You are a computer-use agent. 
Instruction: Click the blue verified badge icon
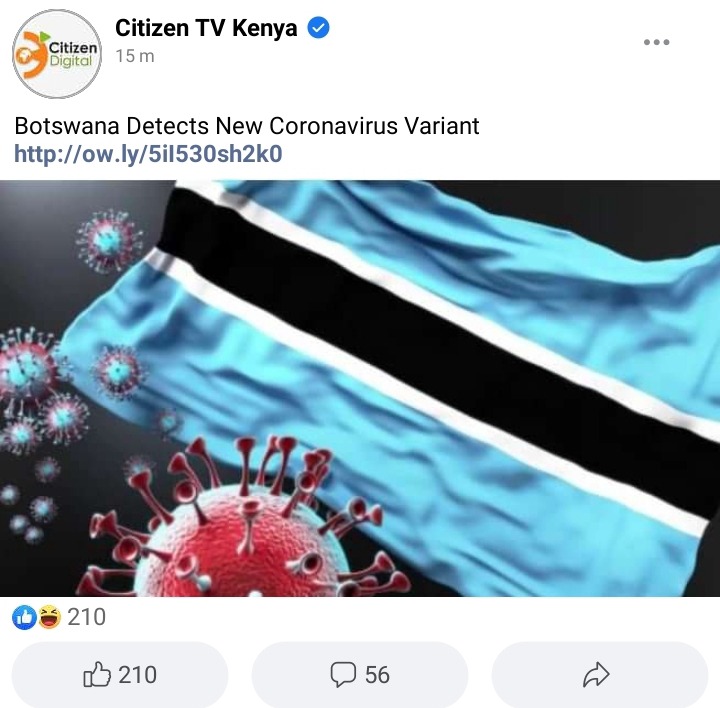click(x=318, y=28)
